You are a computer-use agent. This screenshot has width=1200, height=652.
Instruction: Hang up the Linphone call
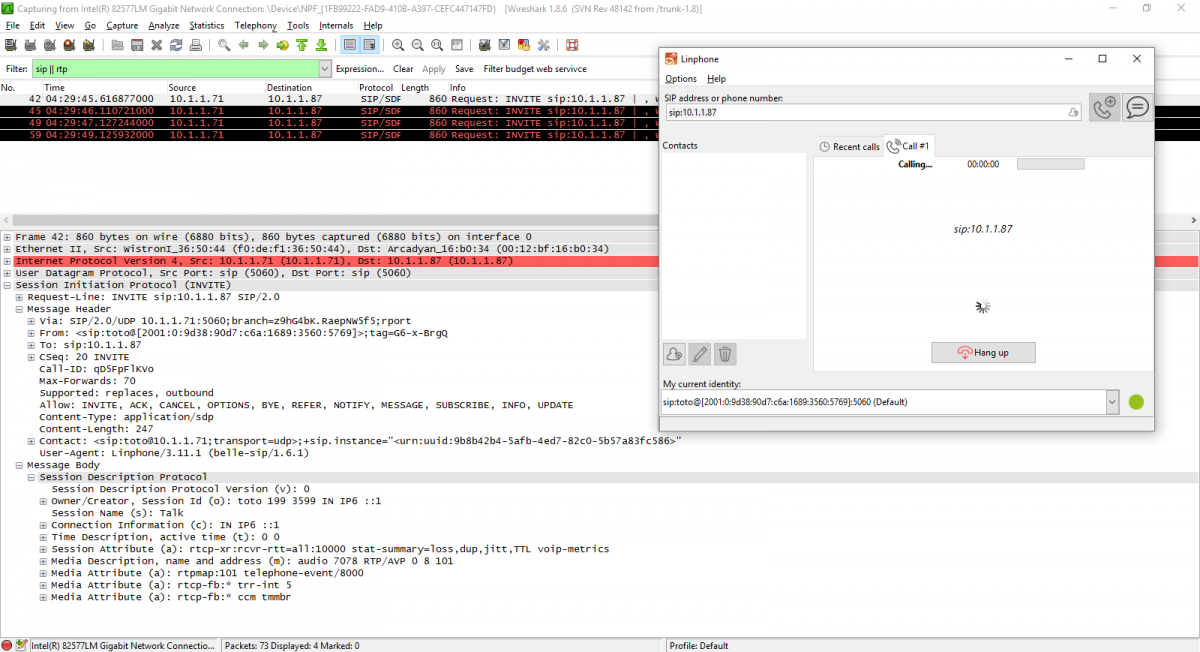click(983, 353)
